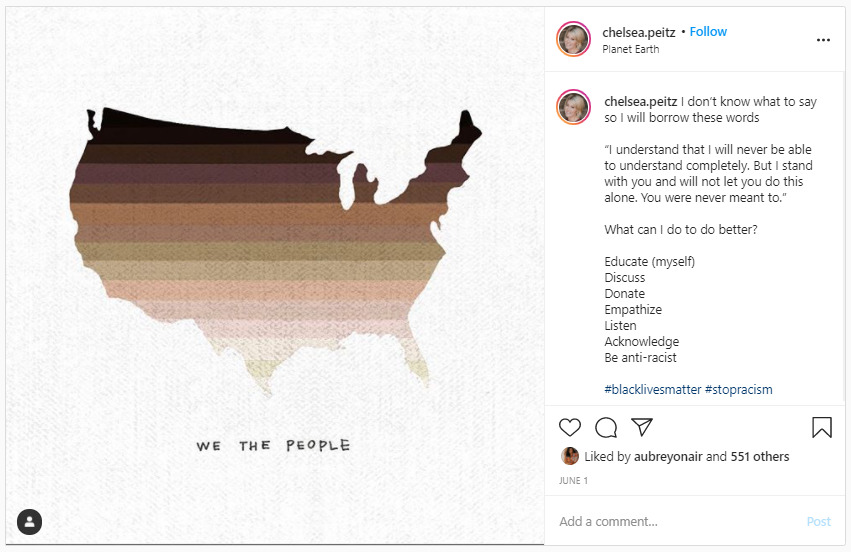The height and width of the screenshot is (552, 851).
Task: Open the #blacklivesmatter hashtag
Action: [x=652, y=390]
